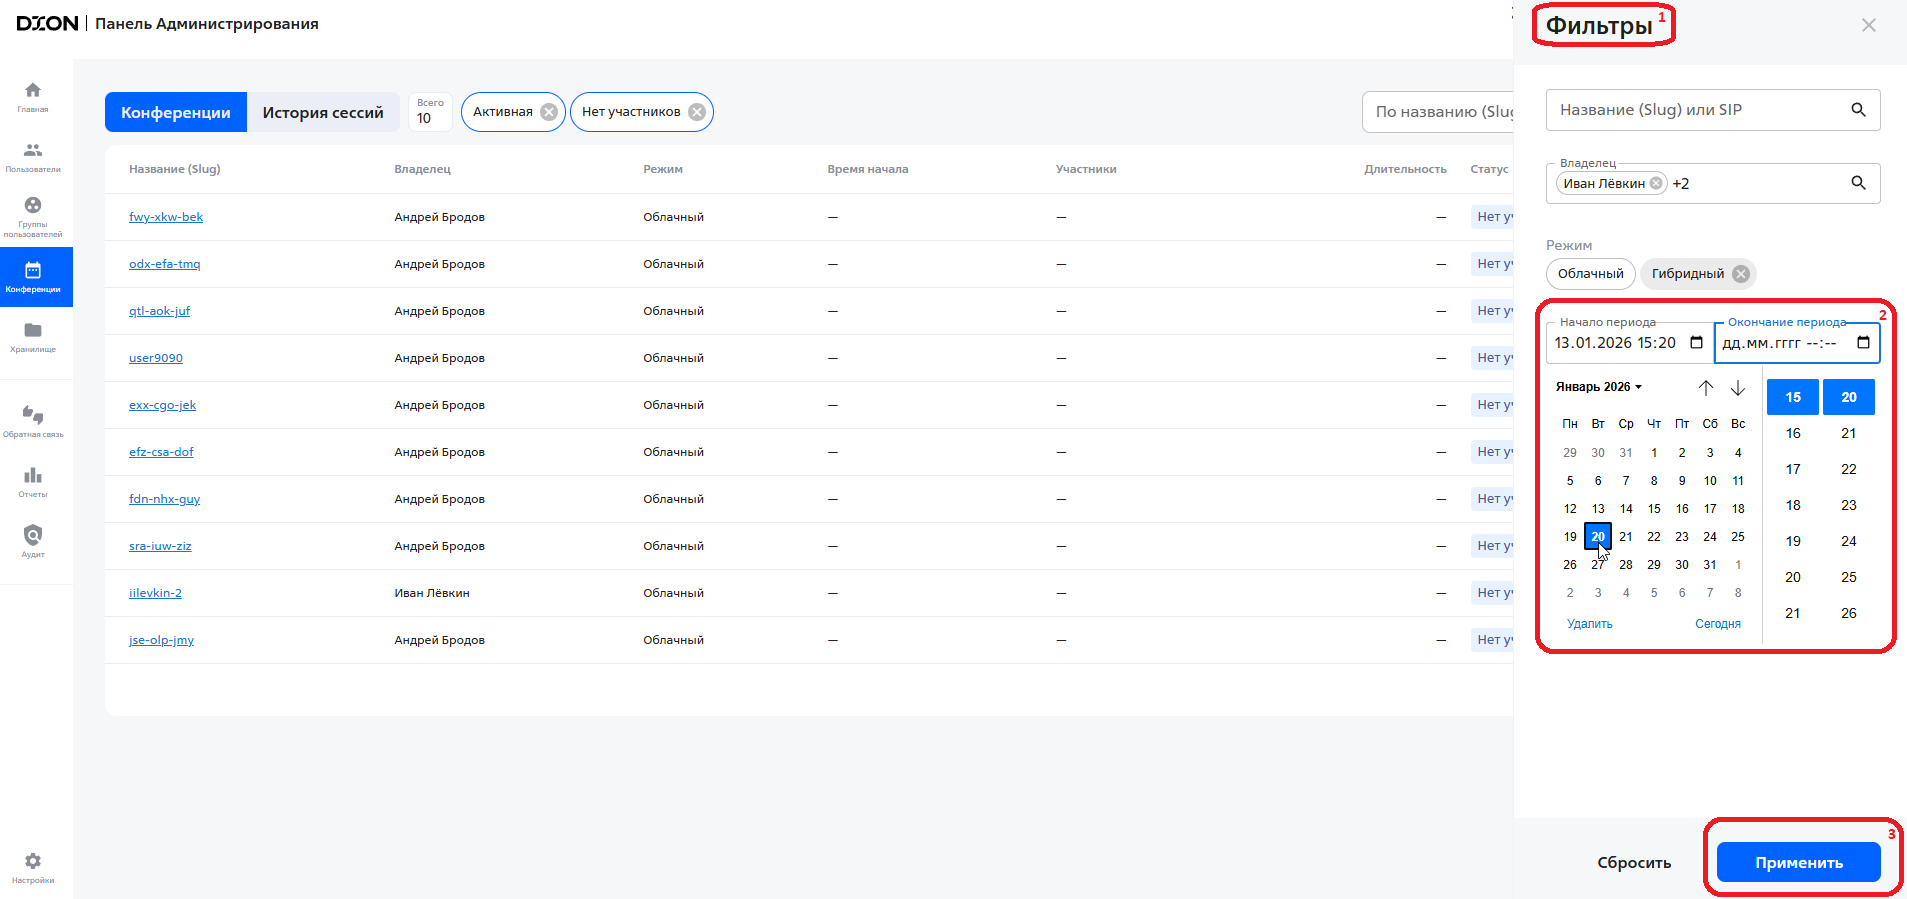
Task: Go to previous month with up arrow
Action: pos(1706,388)
